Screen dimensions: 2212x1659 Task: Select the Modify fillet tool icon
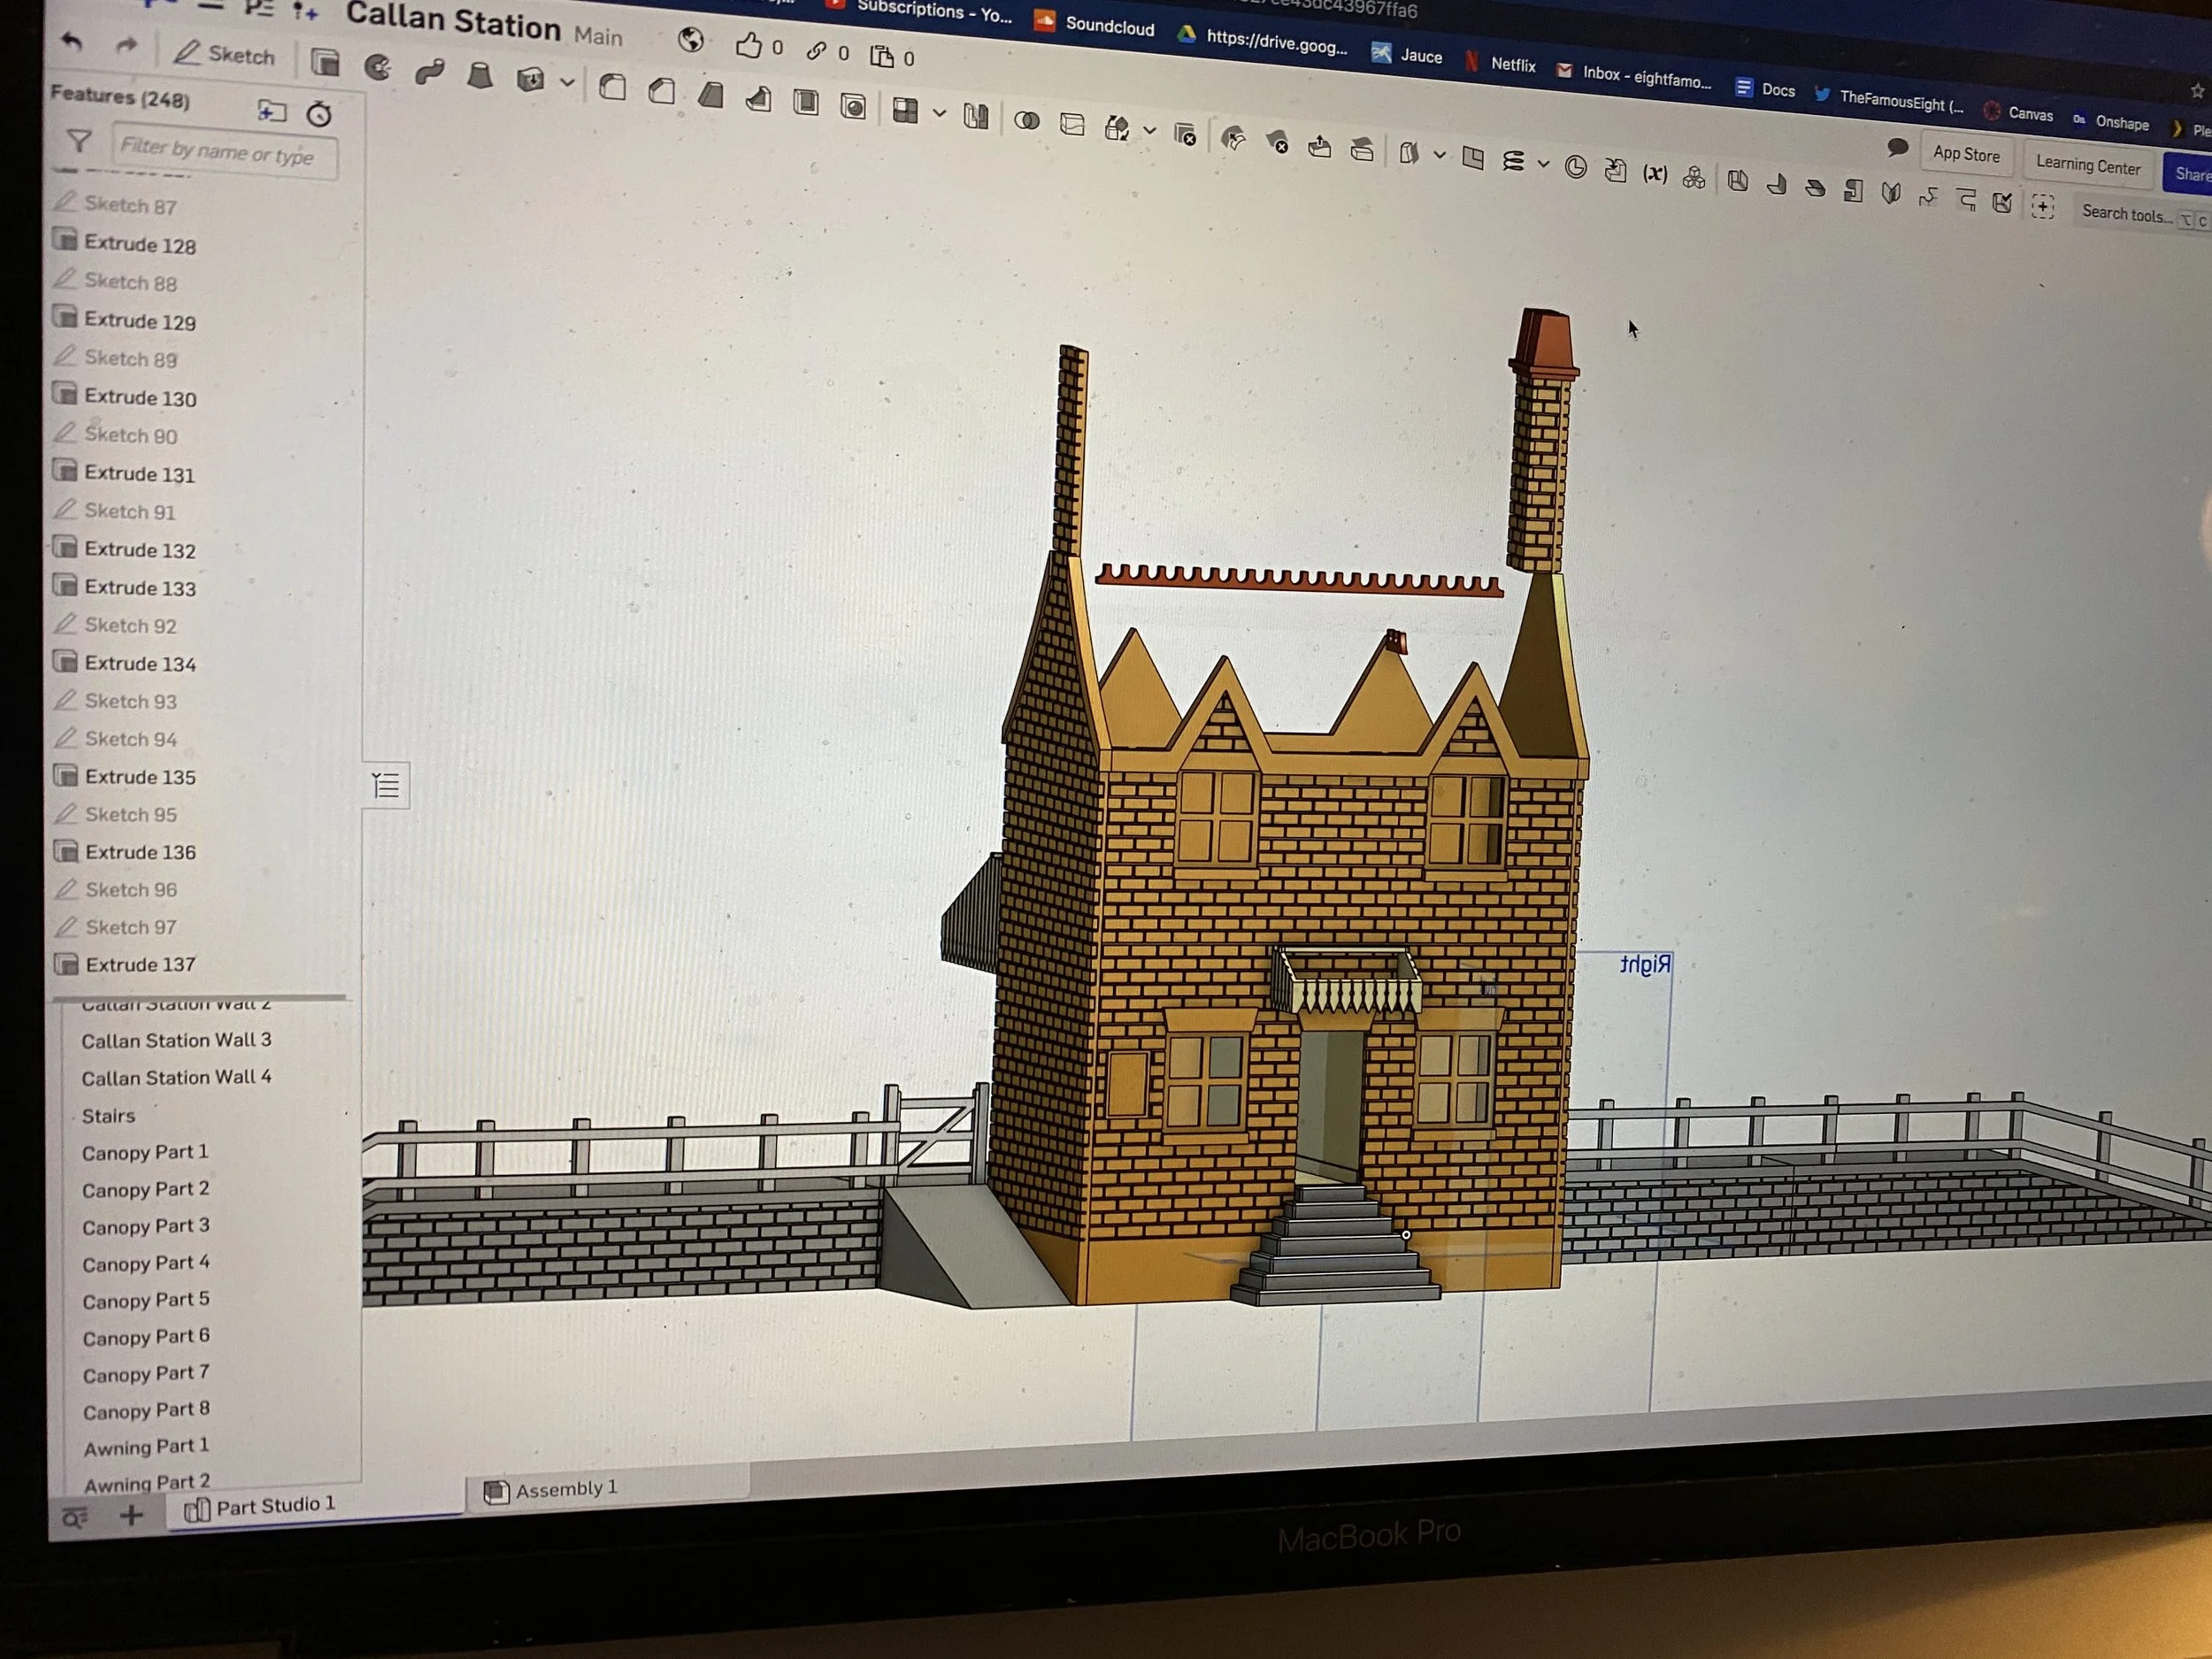coord(1234,139)
